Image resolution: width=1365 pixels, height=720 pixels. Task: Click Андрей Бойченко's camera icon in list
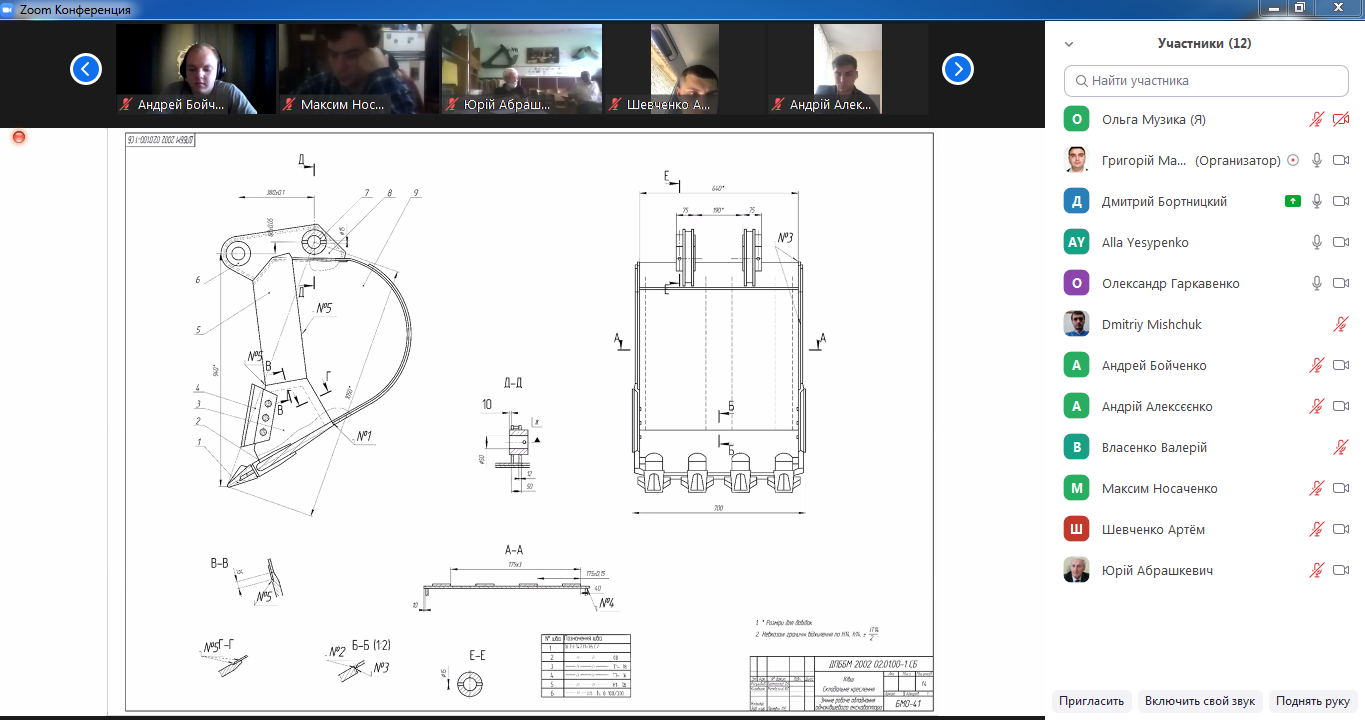coord(1341,365)
